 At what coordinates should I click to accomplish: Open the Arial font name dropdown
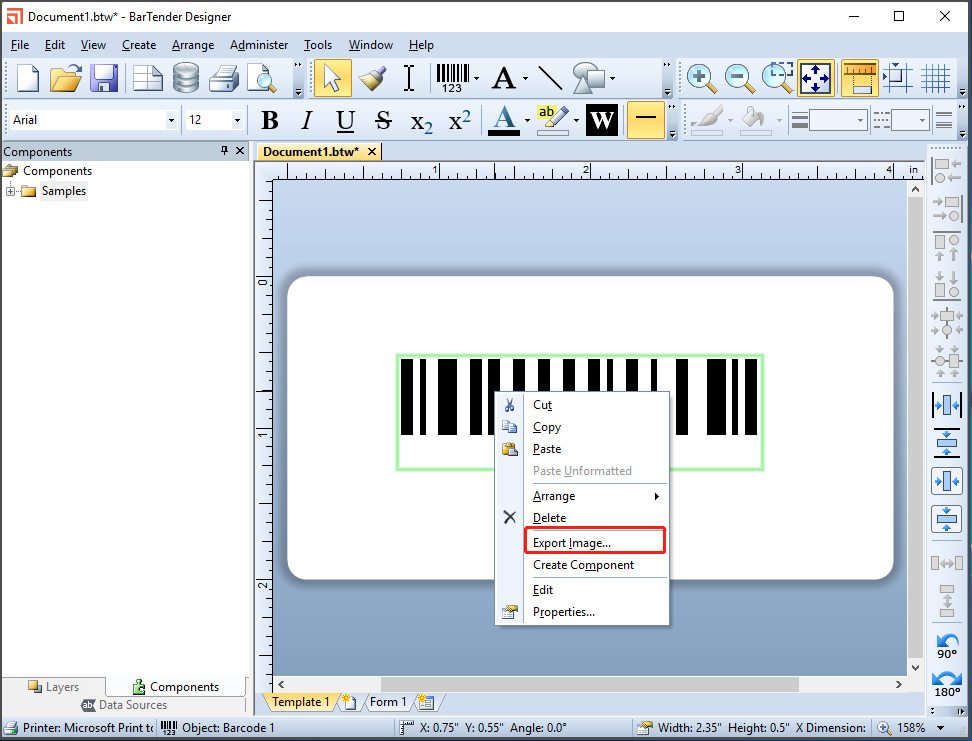pyautogui.click(x=171, y=120)
